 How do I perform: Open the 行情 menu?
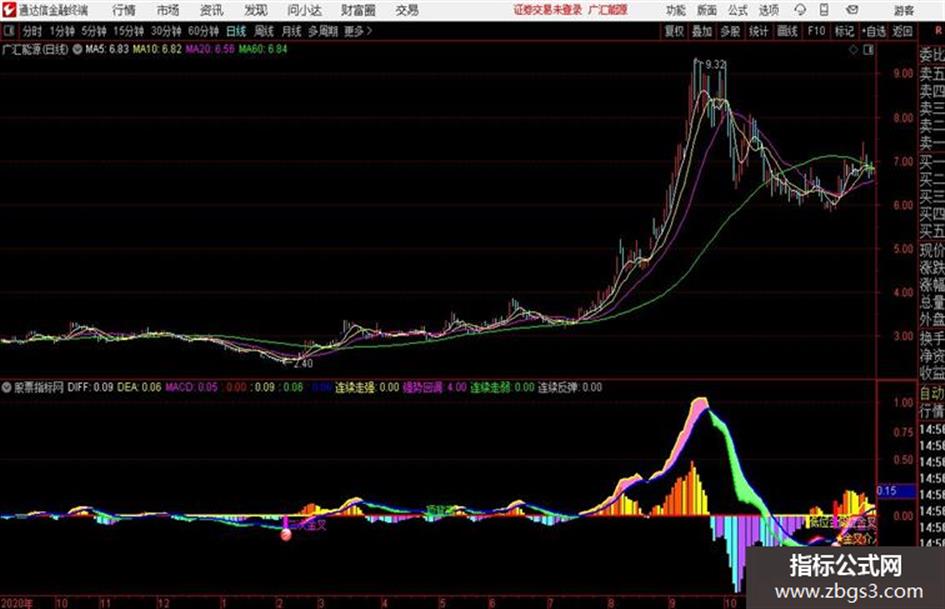[124, 10]
